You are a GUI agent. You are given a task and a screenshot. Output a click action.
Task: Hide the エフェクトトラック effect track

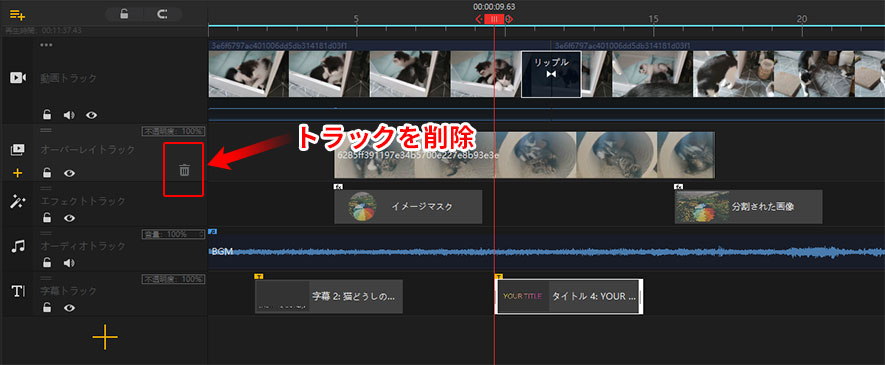click(x=69, y=218)
